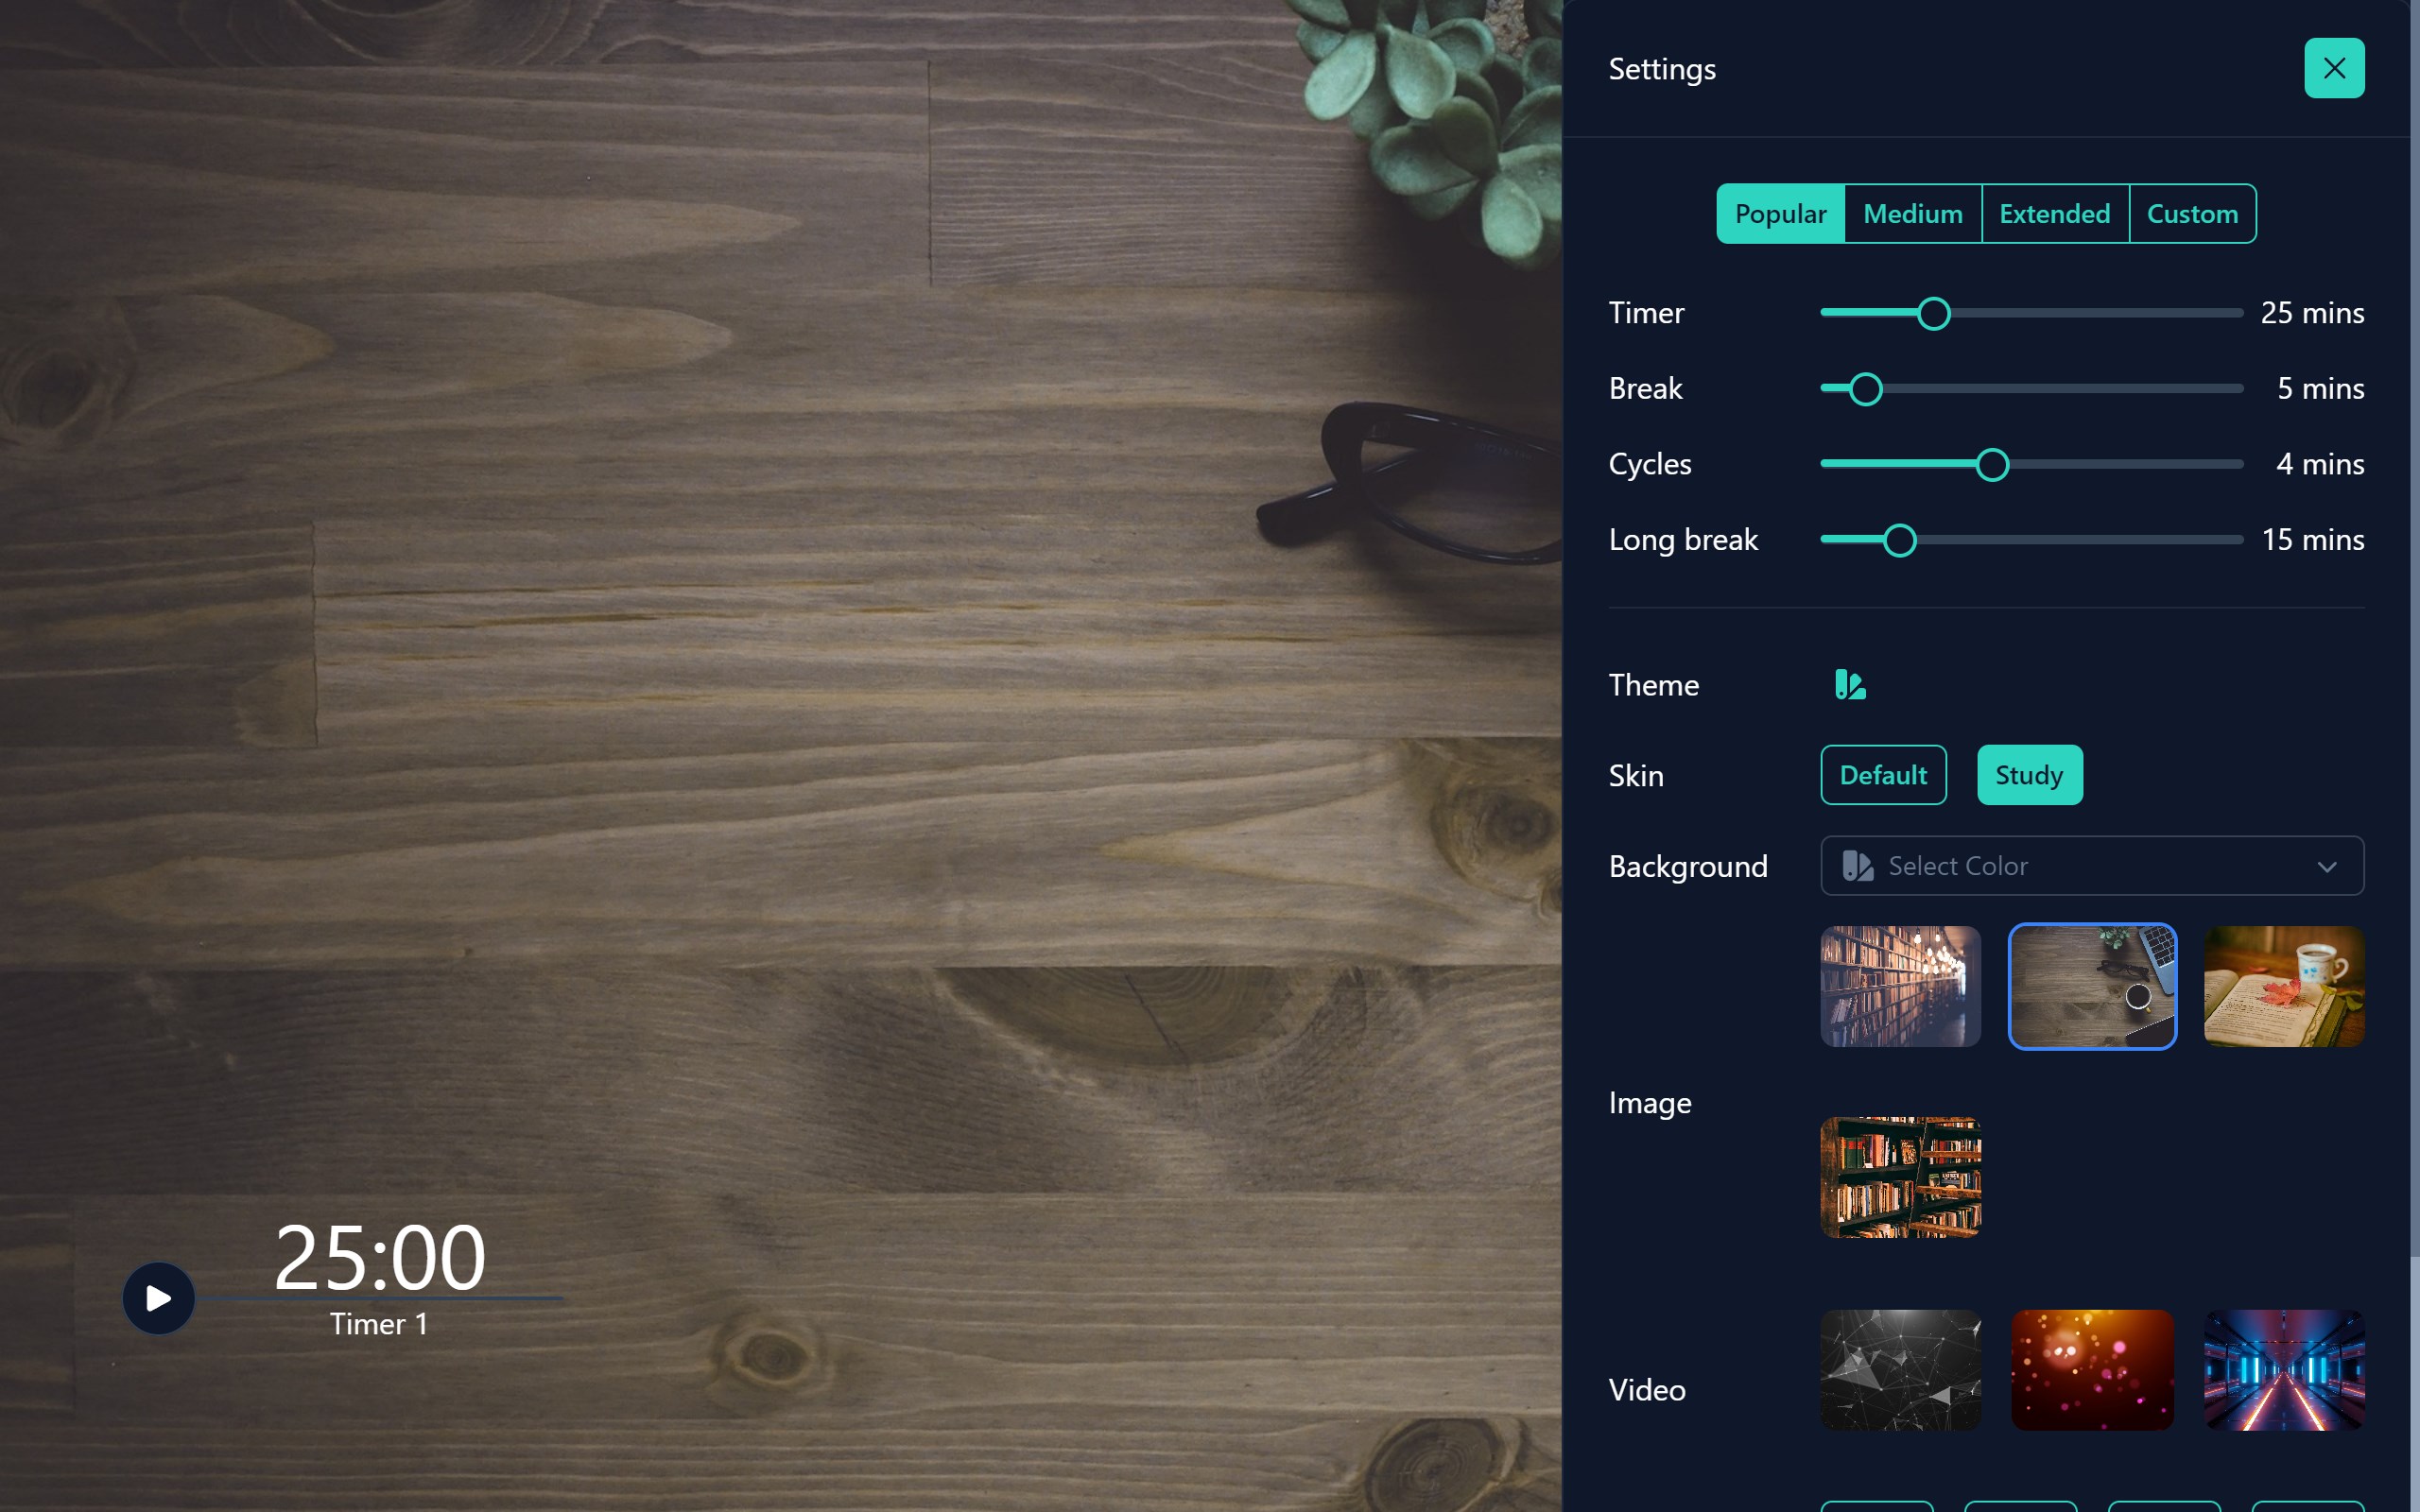
Task: Click the Timer duration slider handle
Action: (x=1933, y=313)
